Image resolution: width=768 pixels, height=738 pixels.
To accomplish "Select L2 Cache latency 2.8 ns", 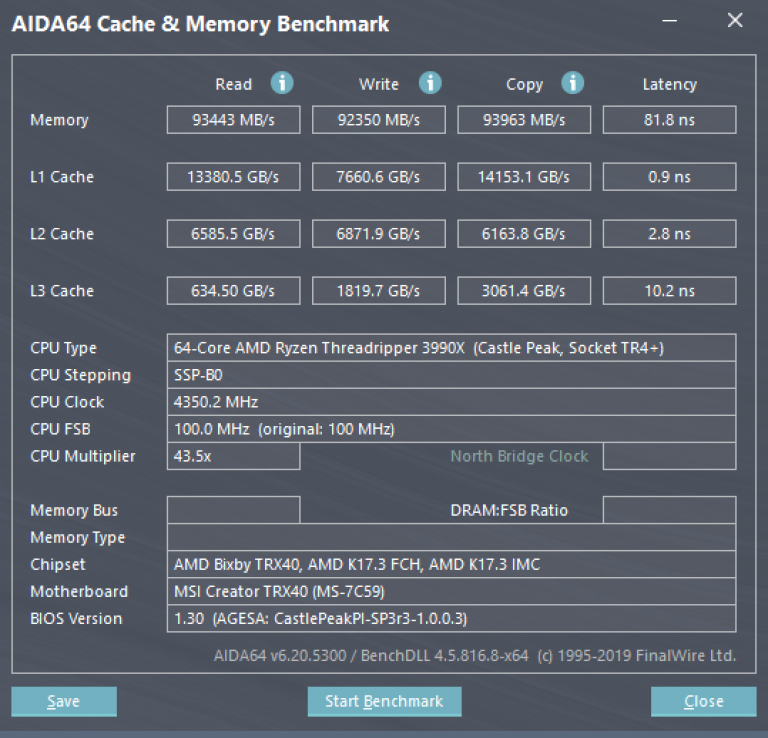I will click(x=670, y=234).
